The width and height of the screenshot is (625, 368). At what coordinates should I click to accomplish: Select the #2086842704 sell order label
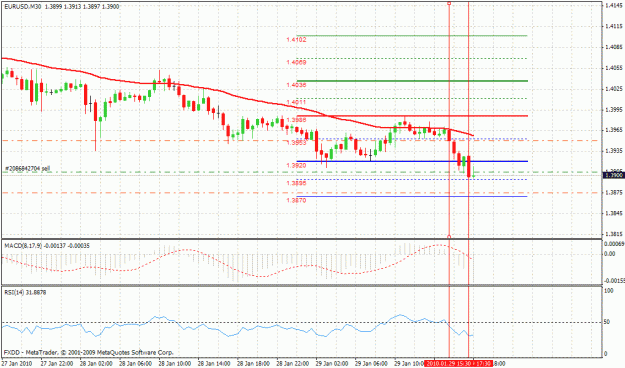[28, 169]
